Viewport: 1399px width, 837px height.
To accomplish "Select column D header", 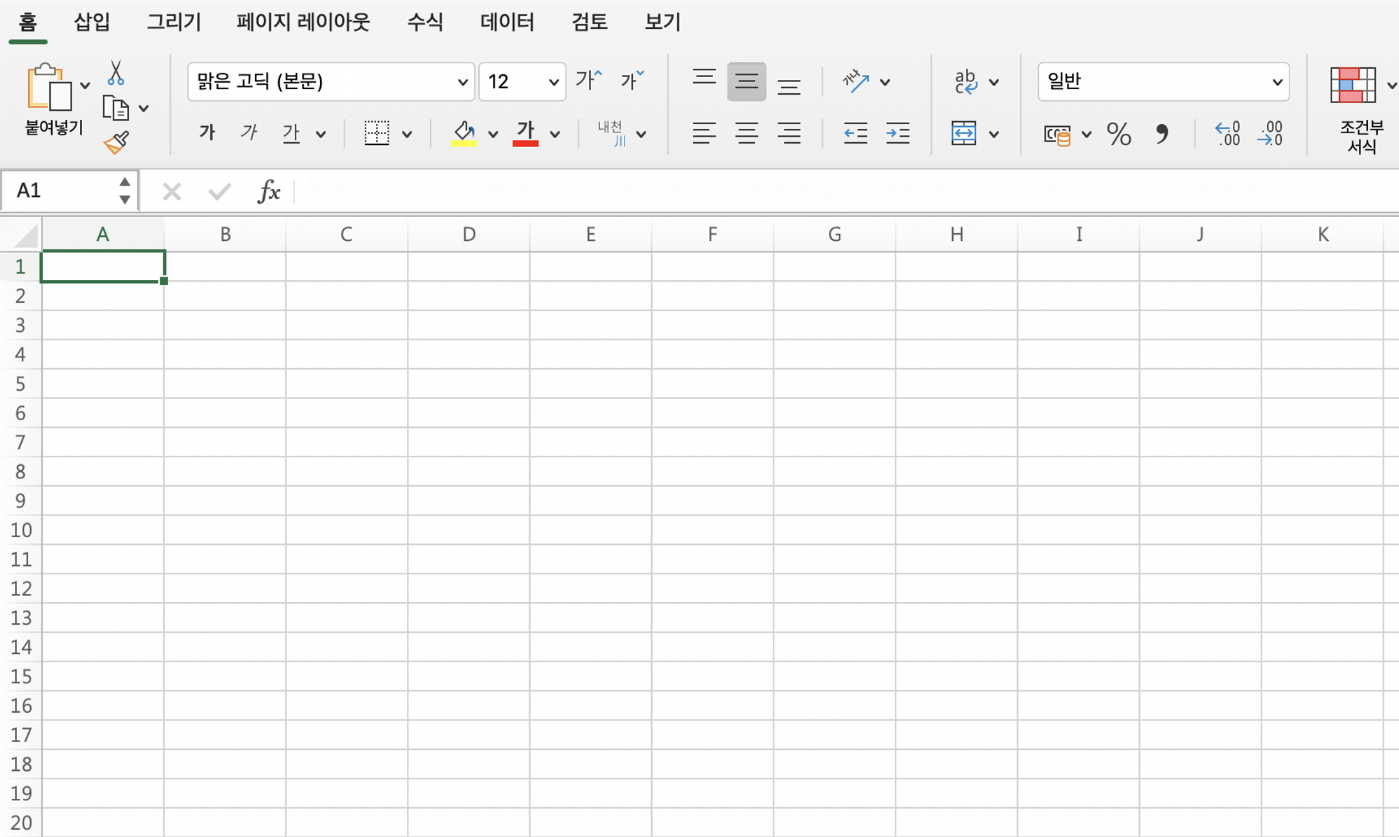I will tap(469, 235).
